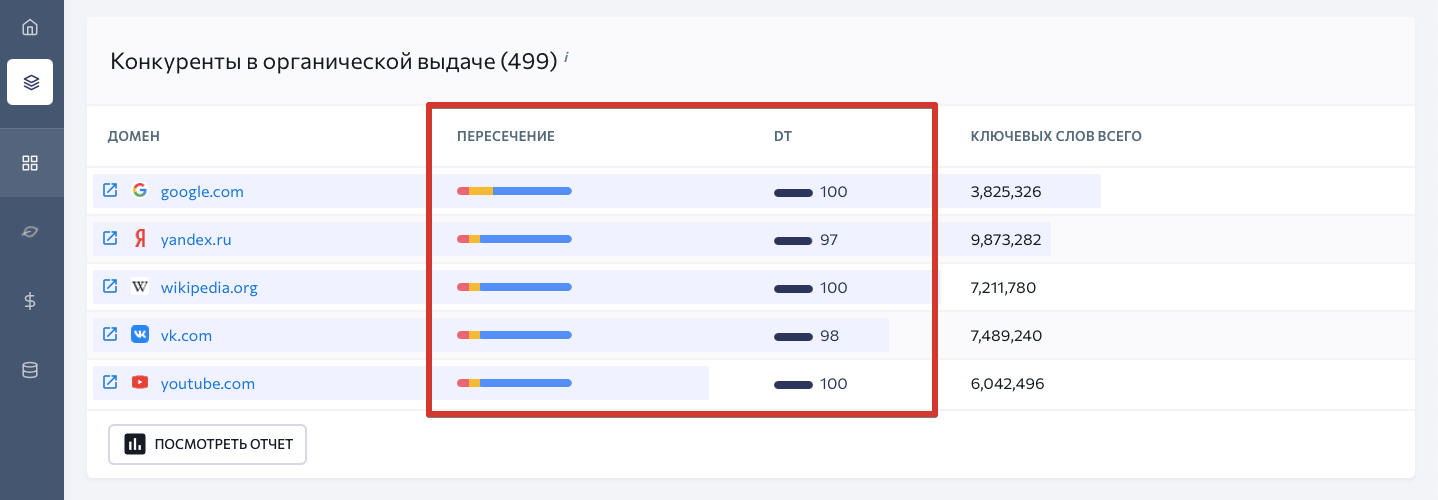Open the vk.com domain link

click(186, 336)
